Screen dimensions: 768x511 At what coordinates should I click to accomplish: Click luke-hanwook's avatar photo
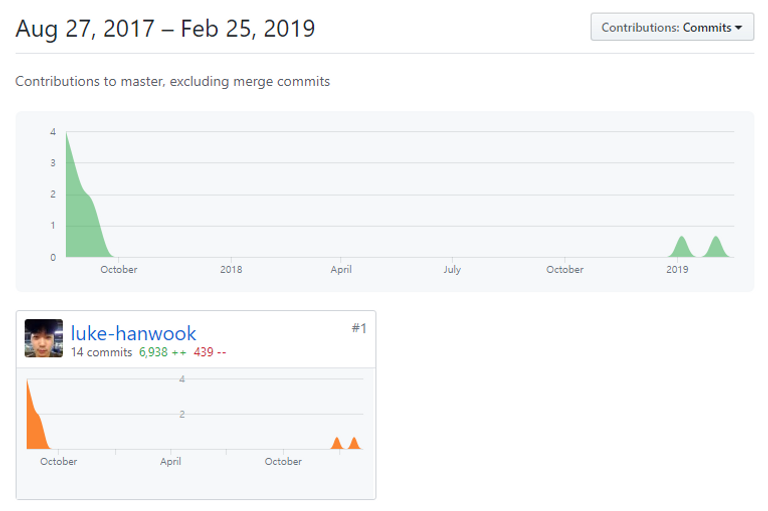point(44,338)
